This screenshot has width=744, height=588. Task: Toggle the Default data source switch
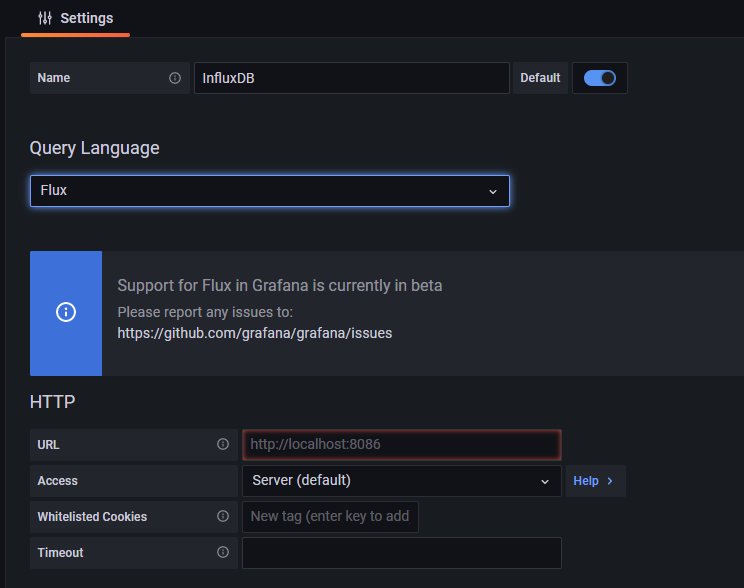click(x=600, y=78)
